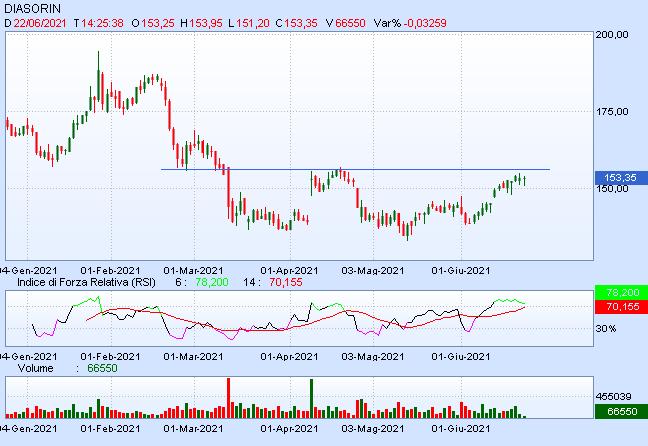Image resolution: width=648 pixels, height=446 pixels.
Task: Click the green 66550 value beside Volume label
Action: pos(102,368)
